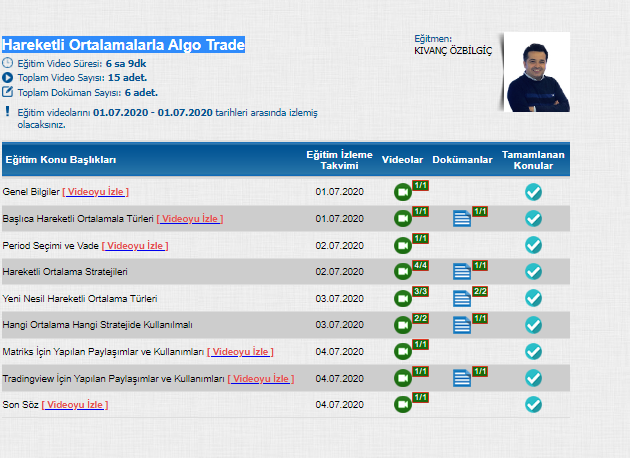
Task: Click completed checkmark for Hangi Ortalama Hangi Stratejide
Action: [x=533, y=325]
